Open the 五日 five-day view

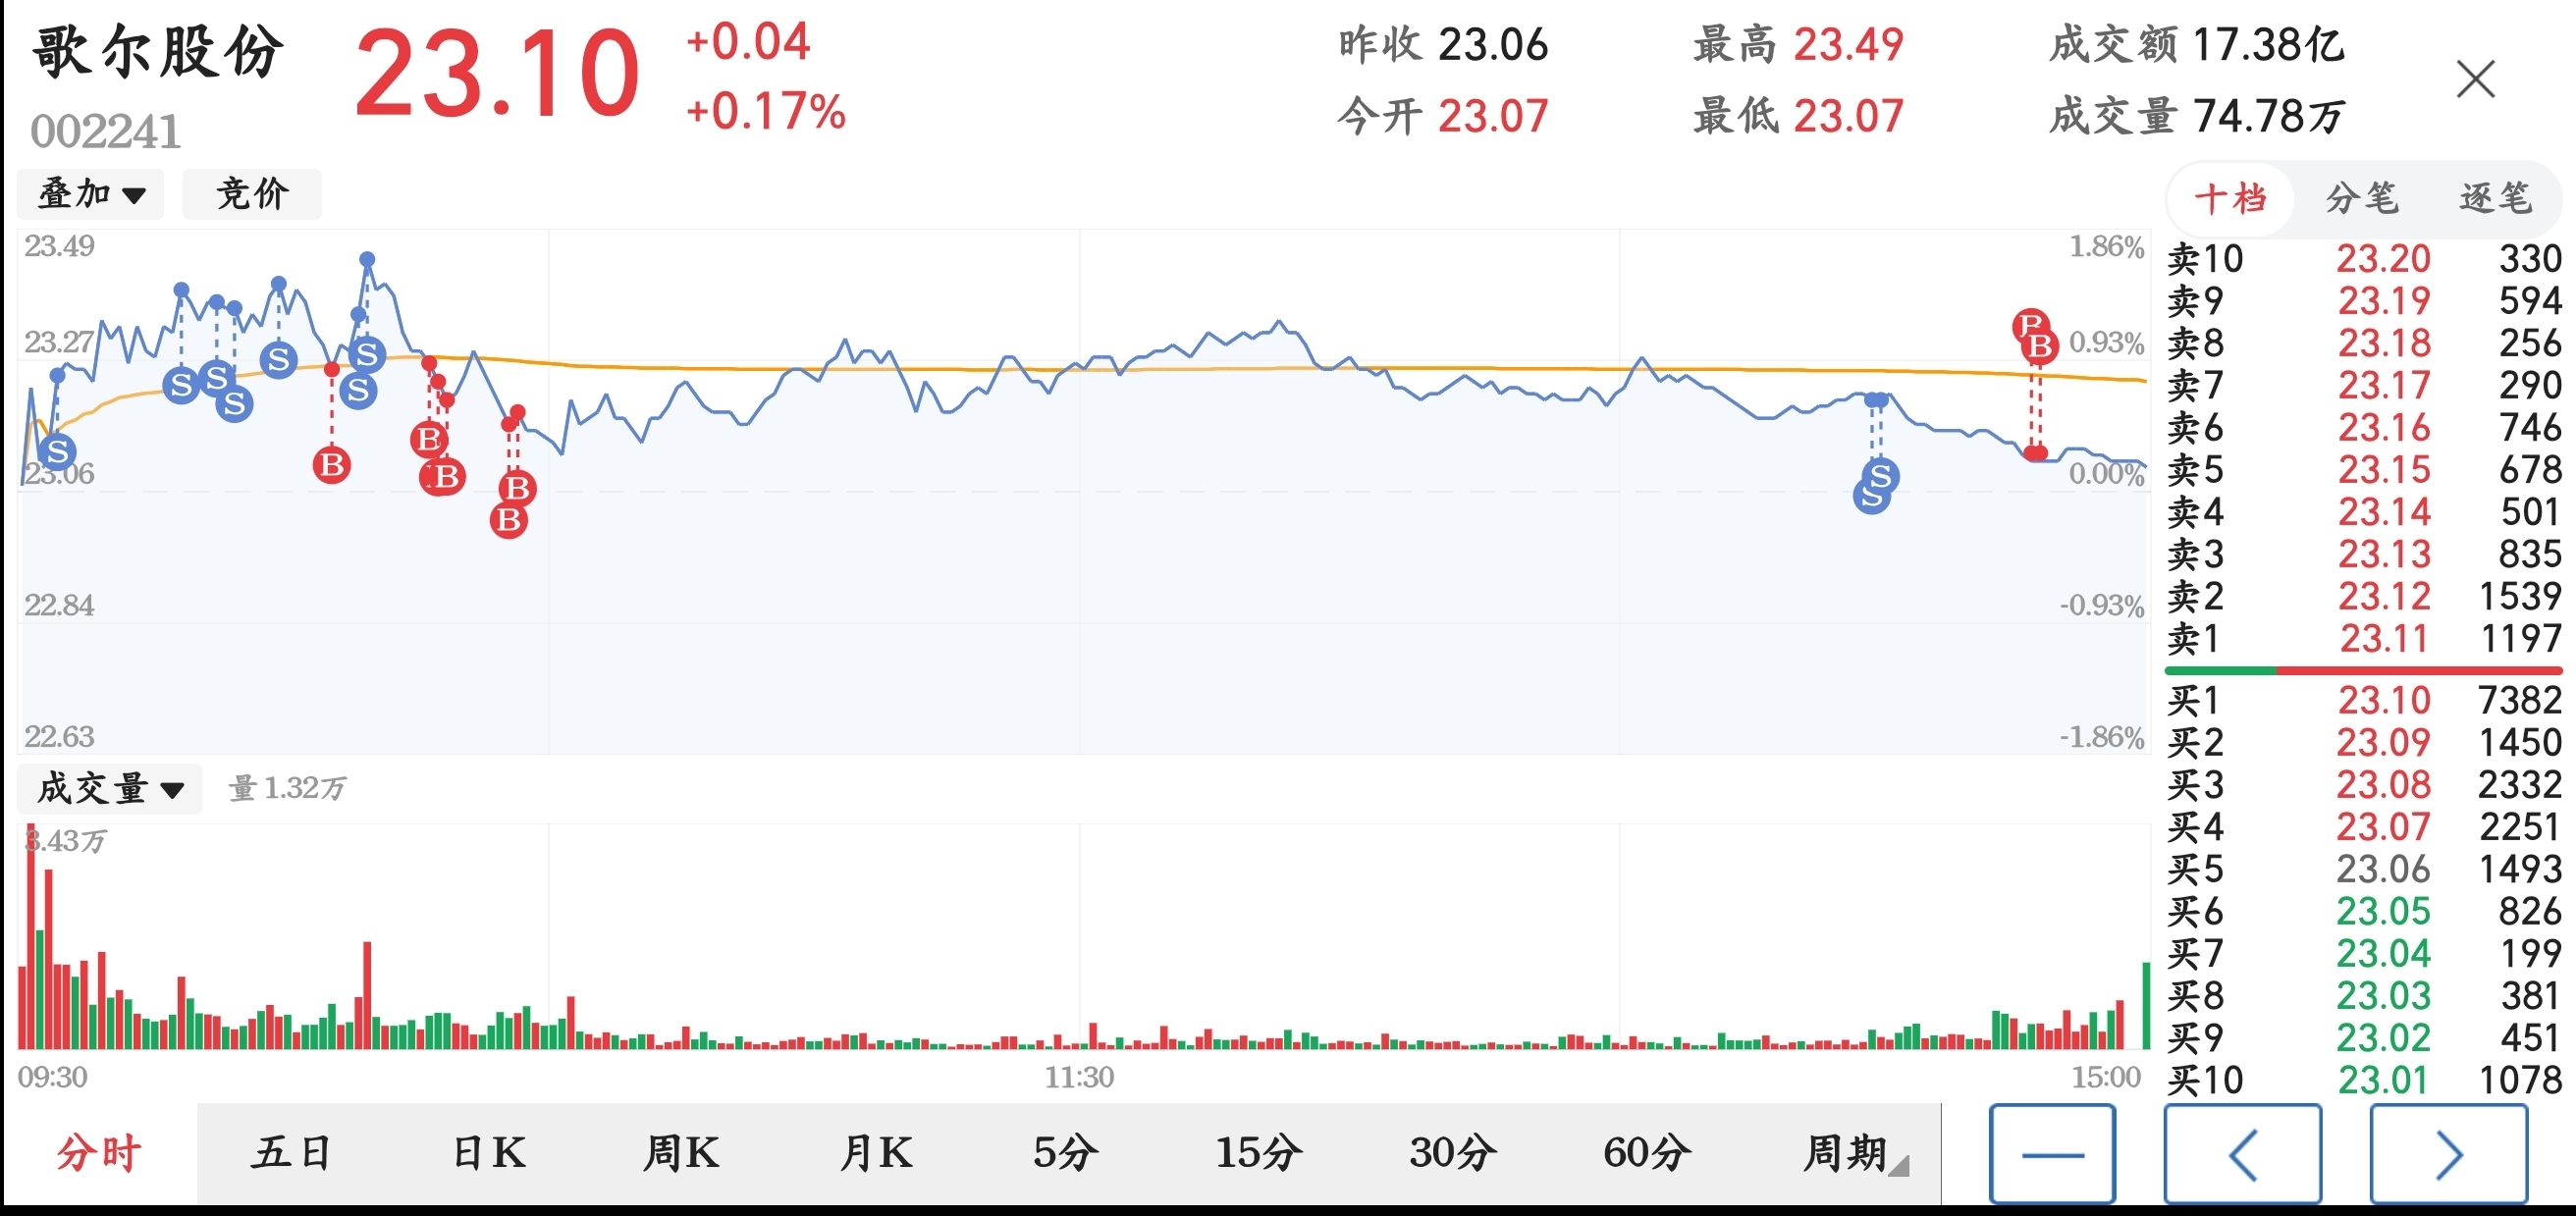point(293,1154)
